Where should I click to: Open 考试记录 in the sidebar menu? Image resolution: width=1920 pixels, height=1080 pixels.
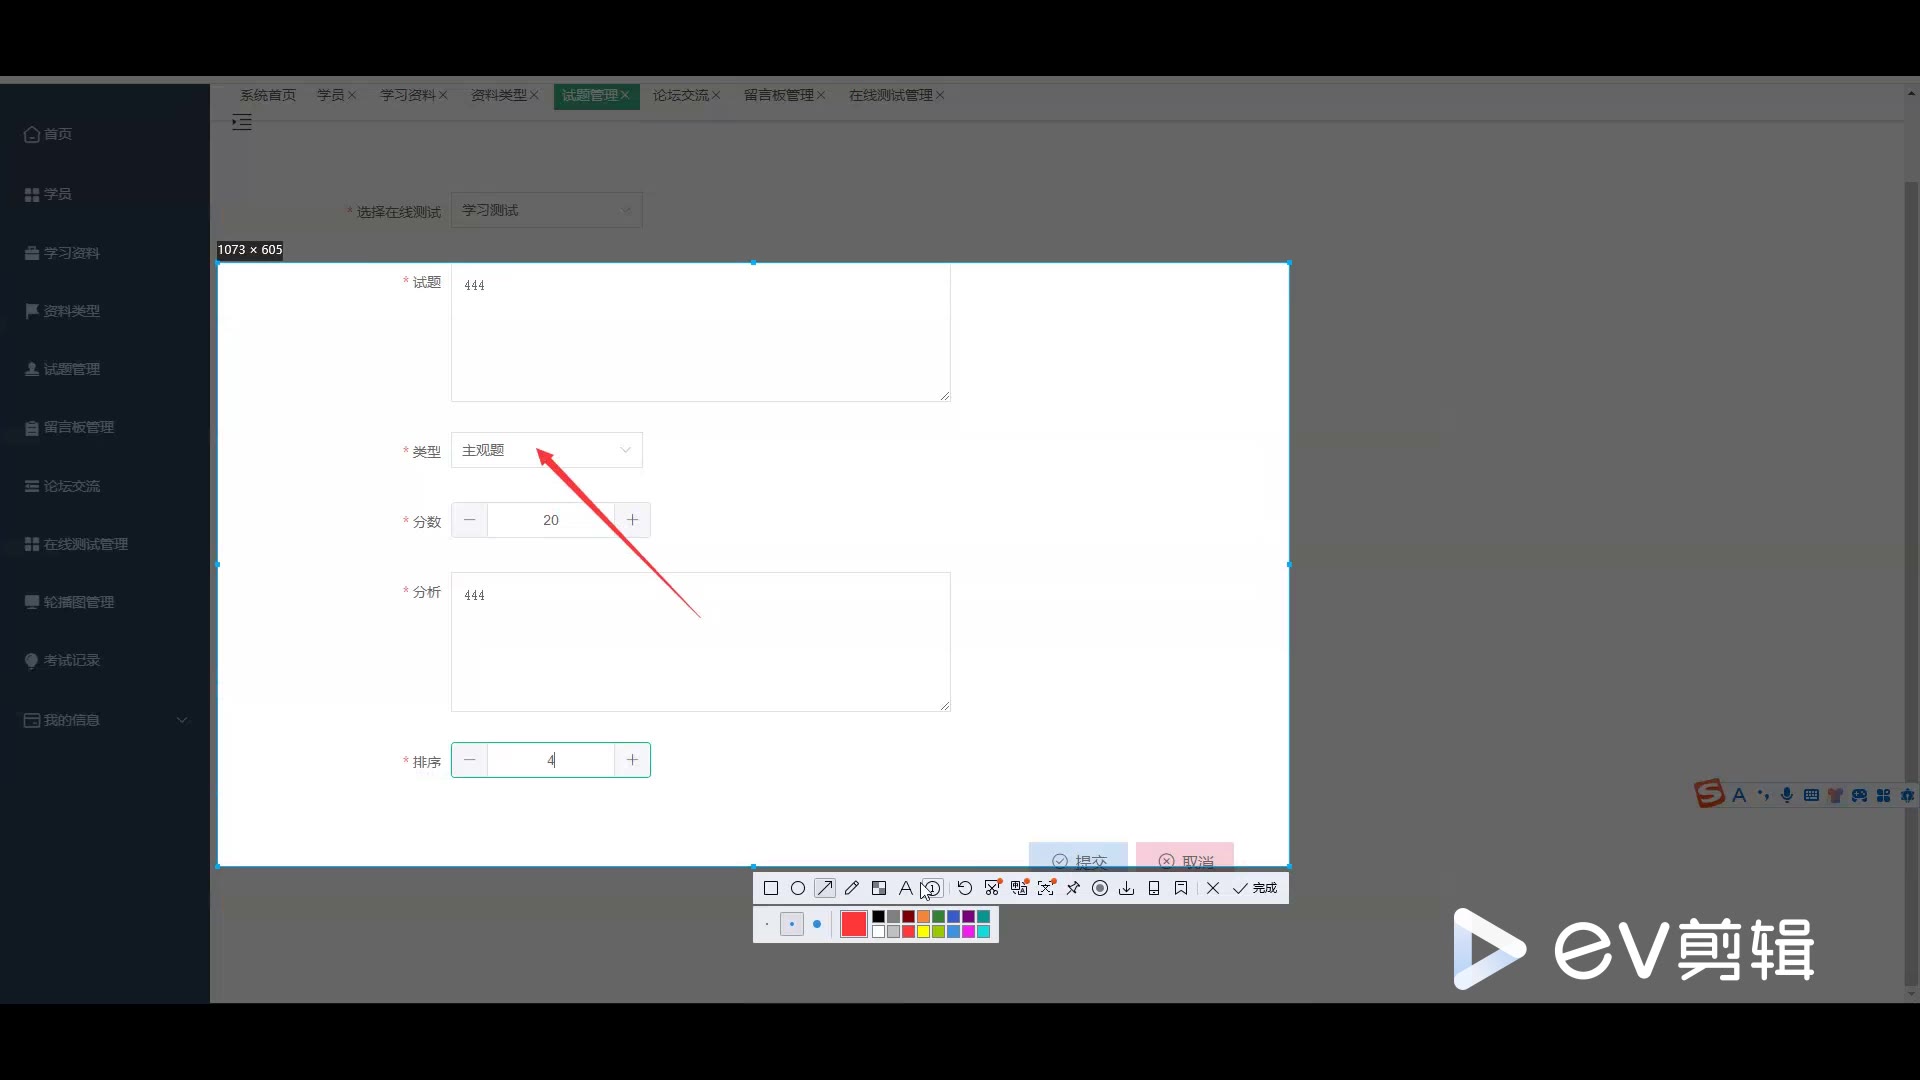pos(72,660)
